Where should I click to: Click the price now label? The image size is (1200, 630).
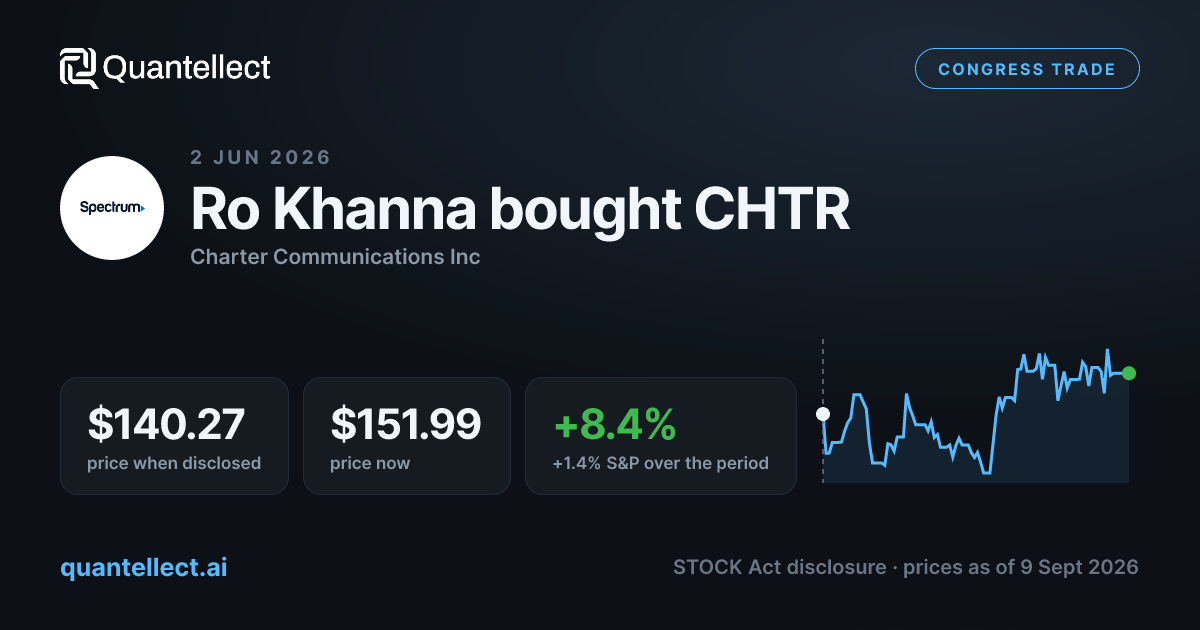click(370, 463)
